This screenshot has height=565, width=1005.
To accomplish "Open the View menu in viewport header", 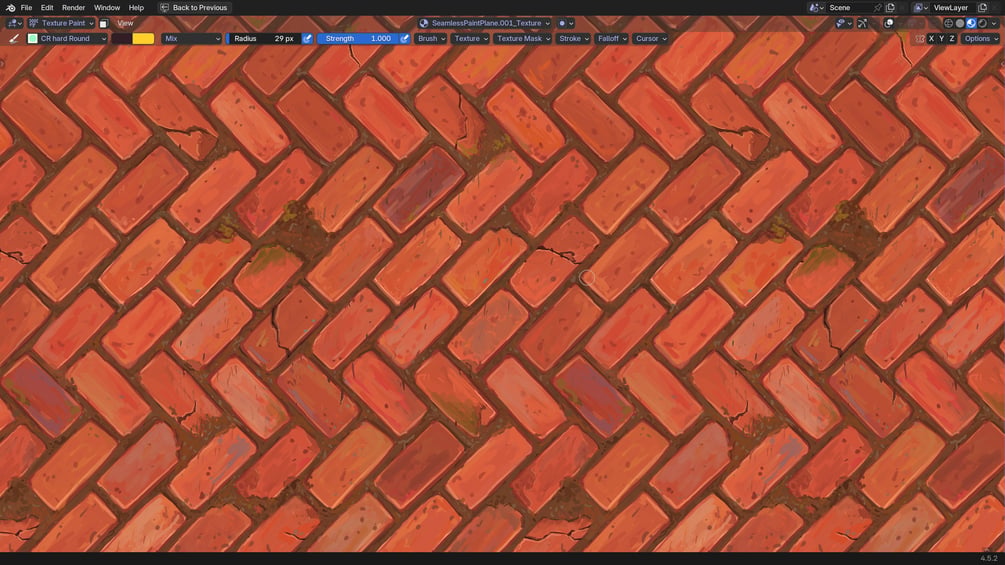I will [125, 23].
